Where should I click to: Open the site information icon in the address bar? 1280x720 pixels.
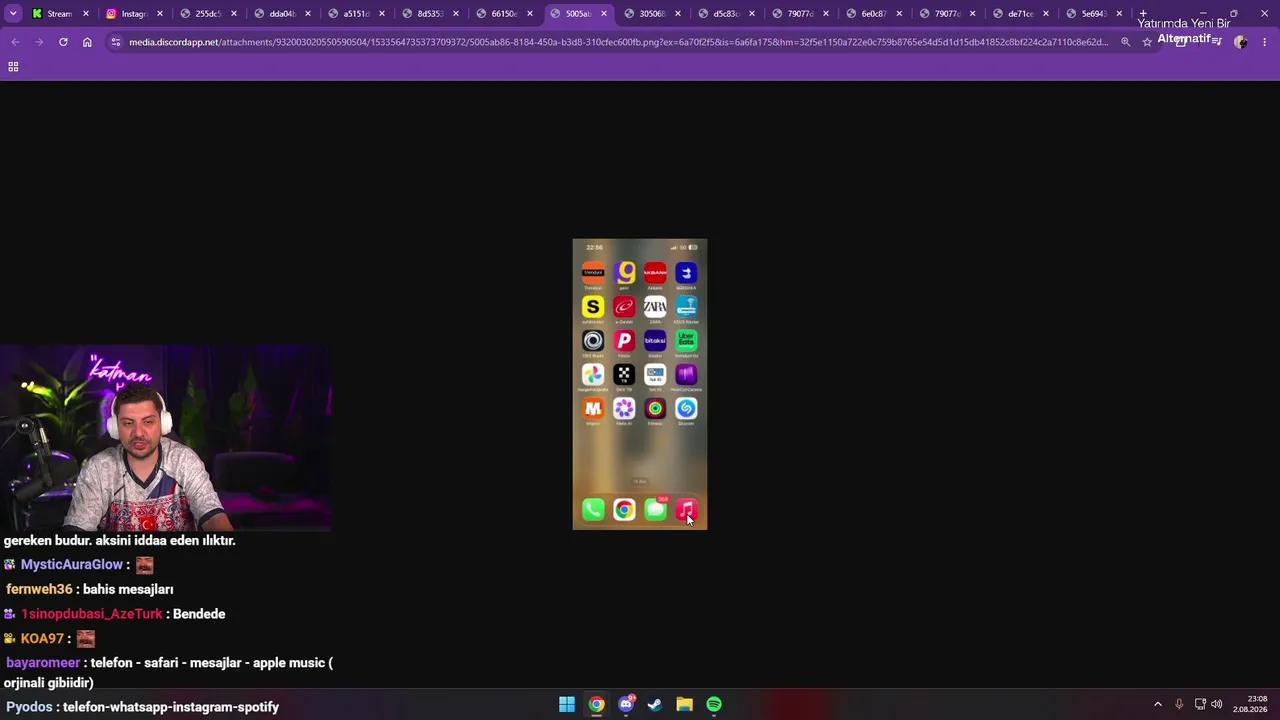116,42
